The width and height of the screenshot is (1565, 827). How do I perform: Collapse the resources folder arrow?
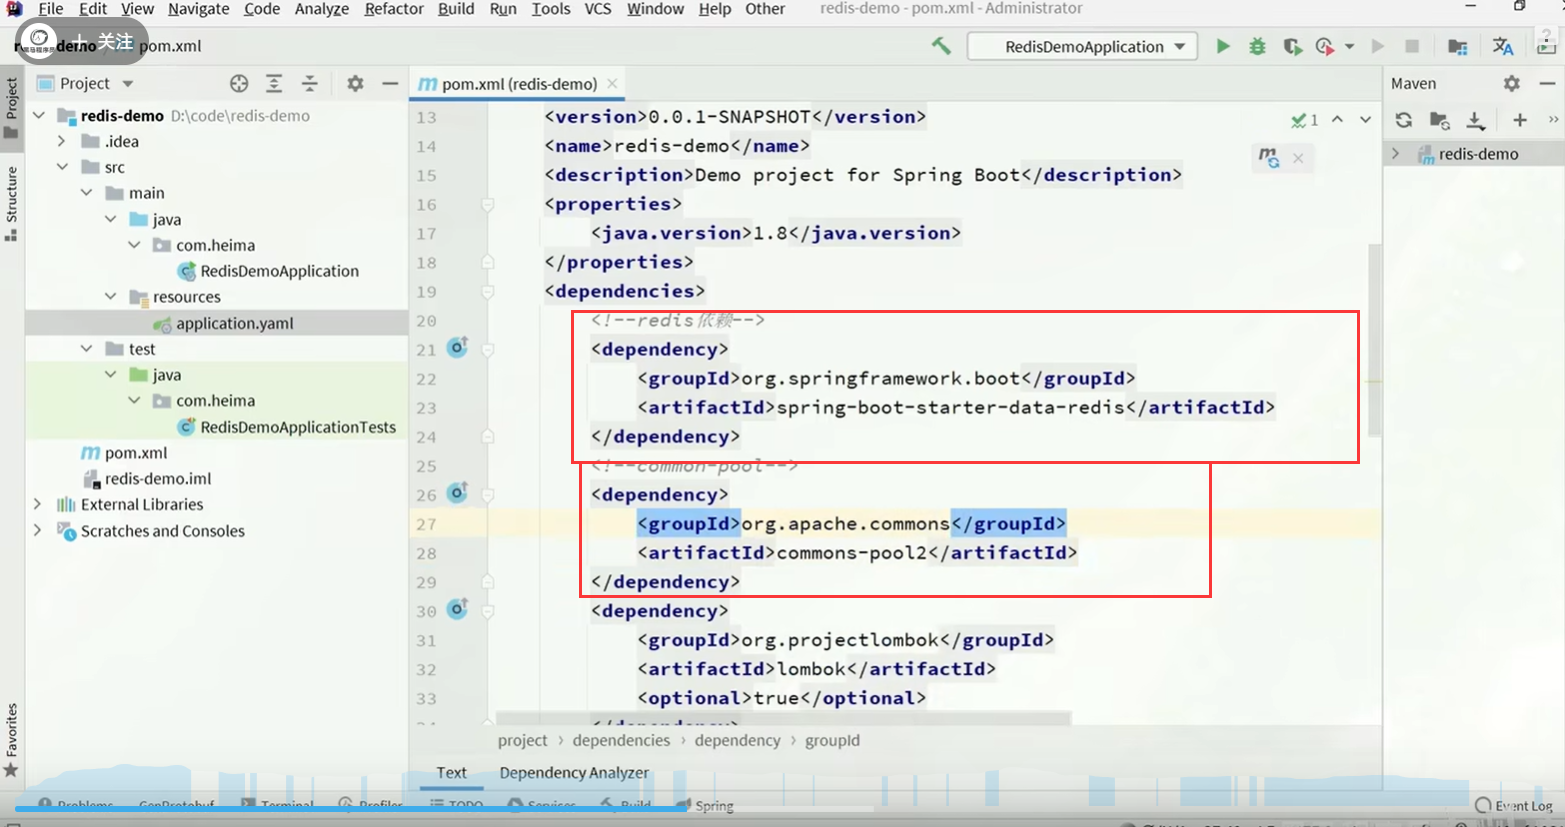click(x=111, y=297)
